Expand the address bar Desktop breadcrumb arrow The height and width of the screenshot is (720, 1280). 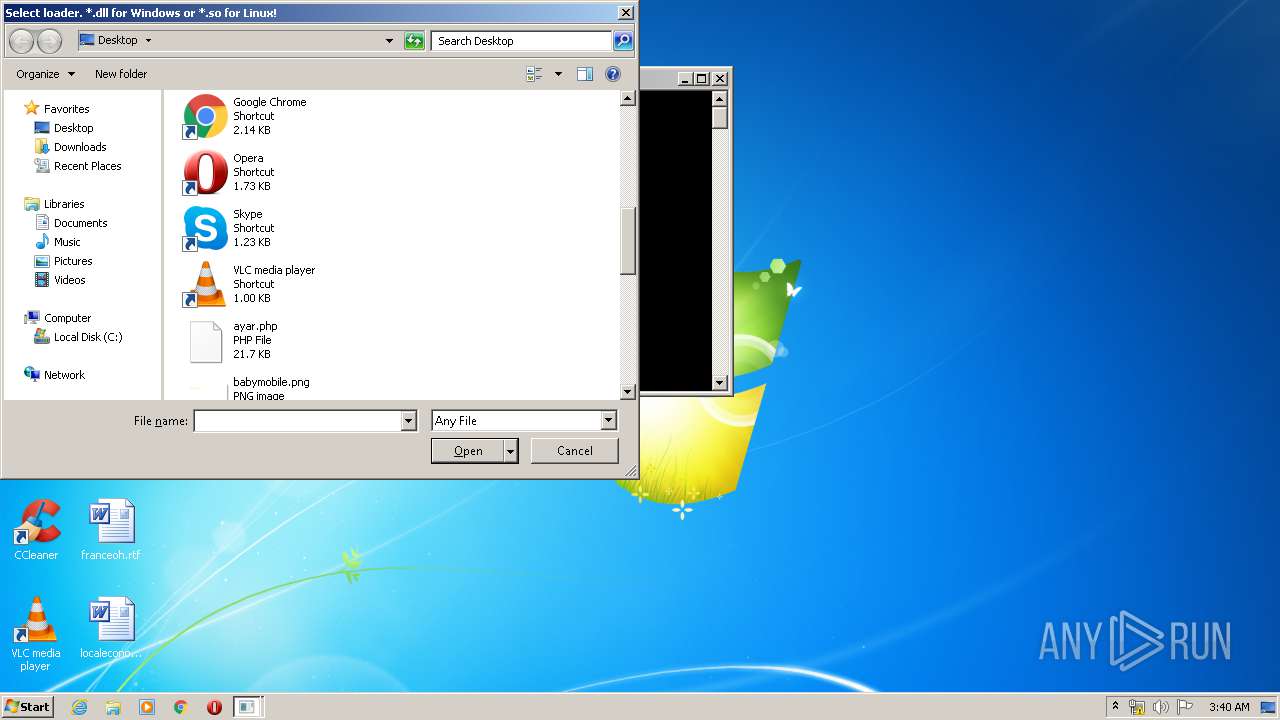click(x=148, y=41)
